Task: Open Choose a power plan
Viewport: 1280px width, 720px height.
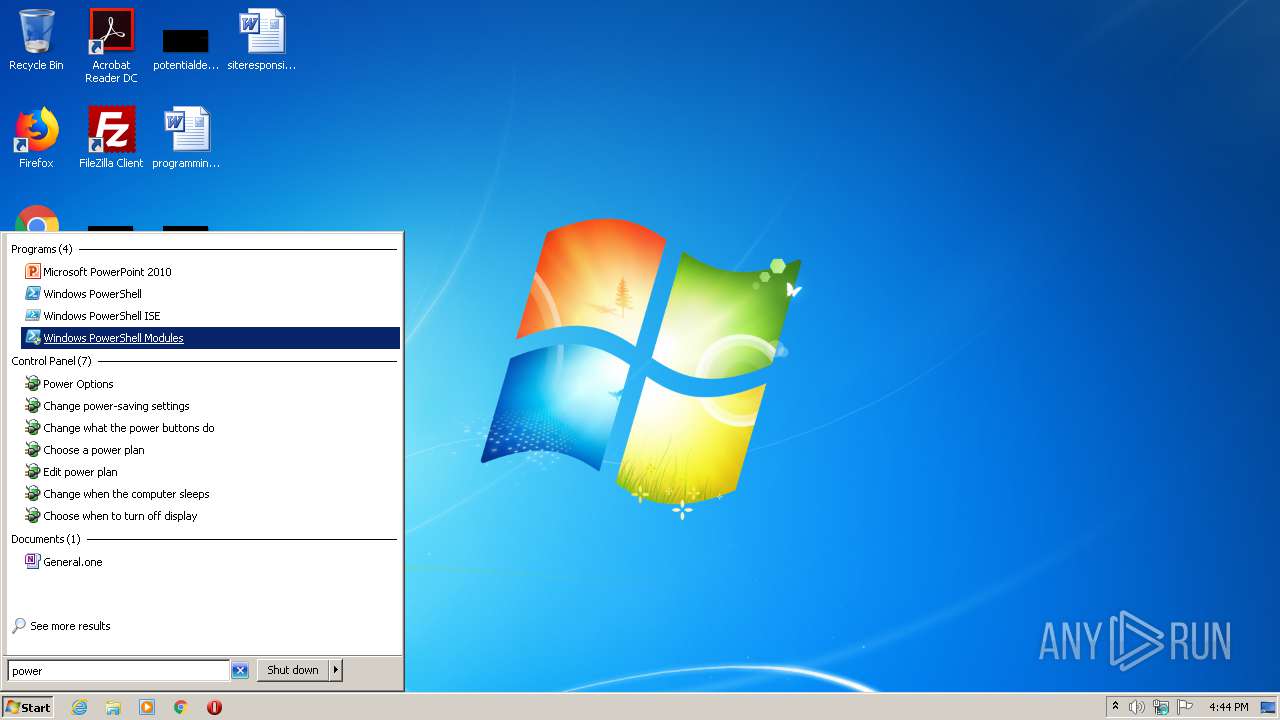Action: click(x=210, y=450)
